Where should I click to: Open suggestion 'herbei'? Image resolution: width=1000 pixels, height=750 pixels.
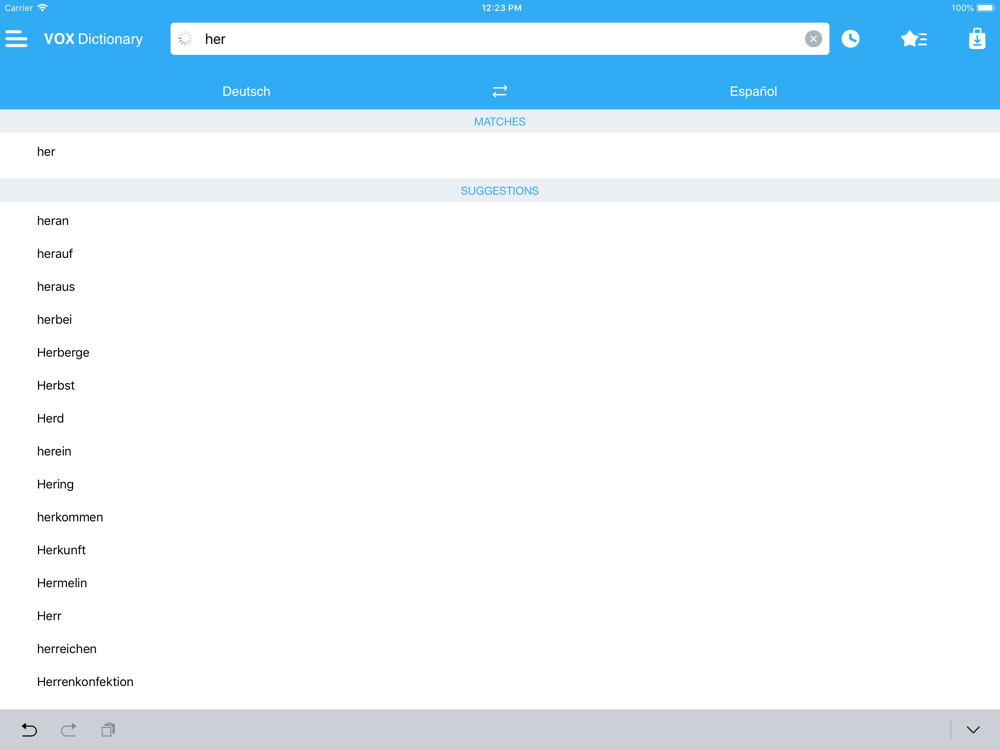499,320
